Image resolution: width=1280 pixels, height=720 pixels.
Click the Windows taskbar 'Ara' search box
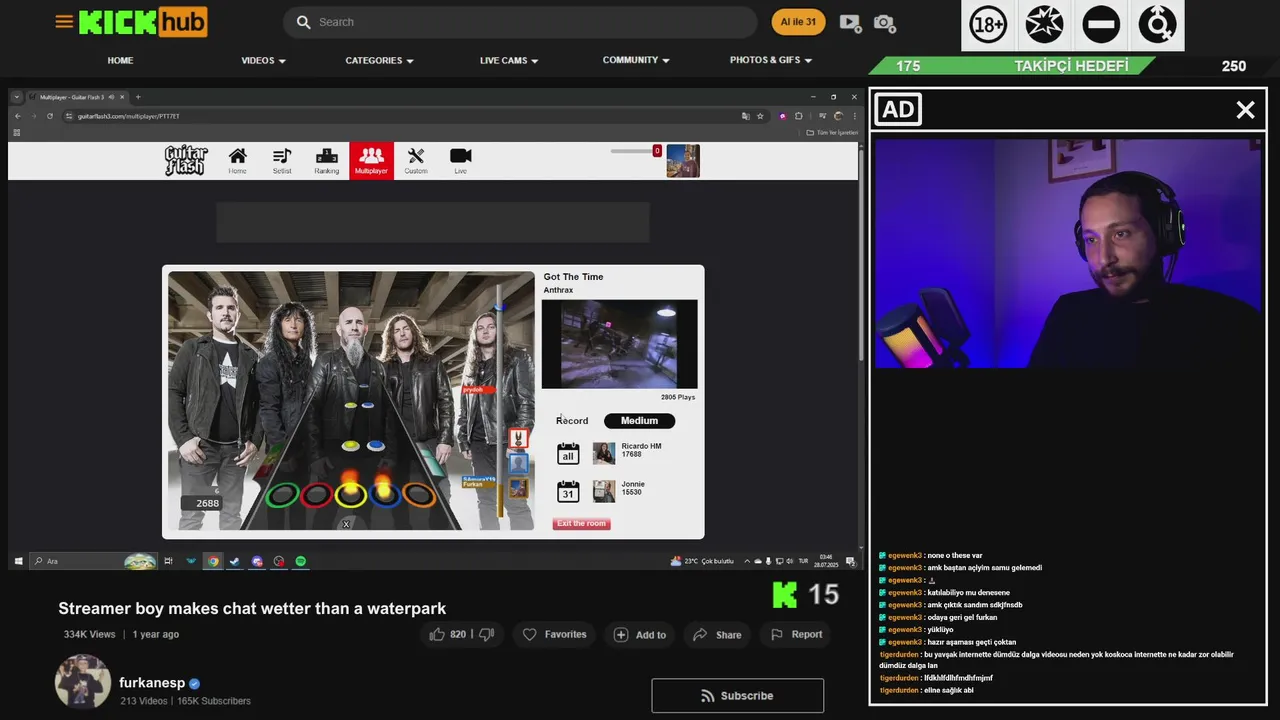93,561
